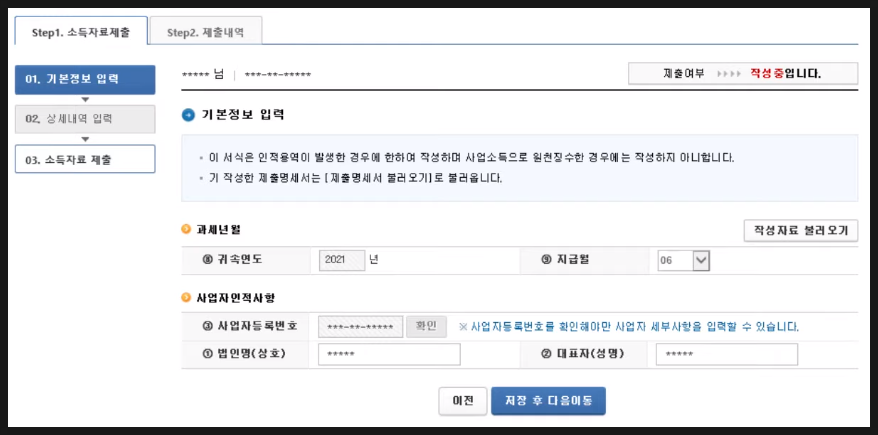Click the gray arrows in 제출여부 status box
878x435 pixels.
(x=728, y=74)
